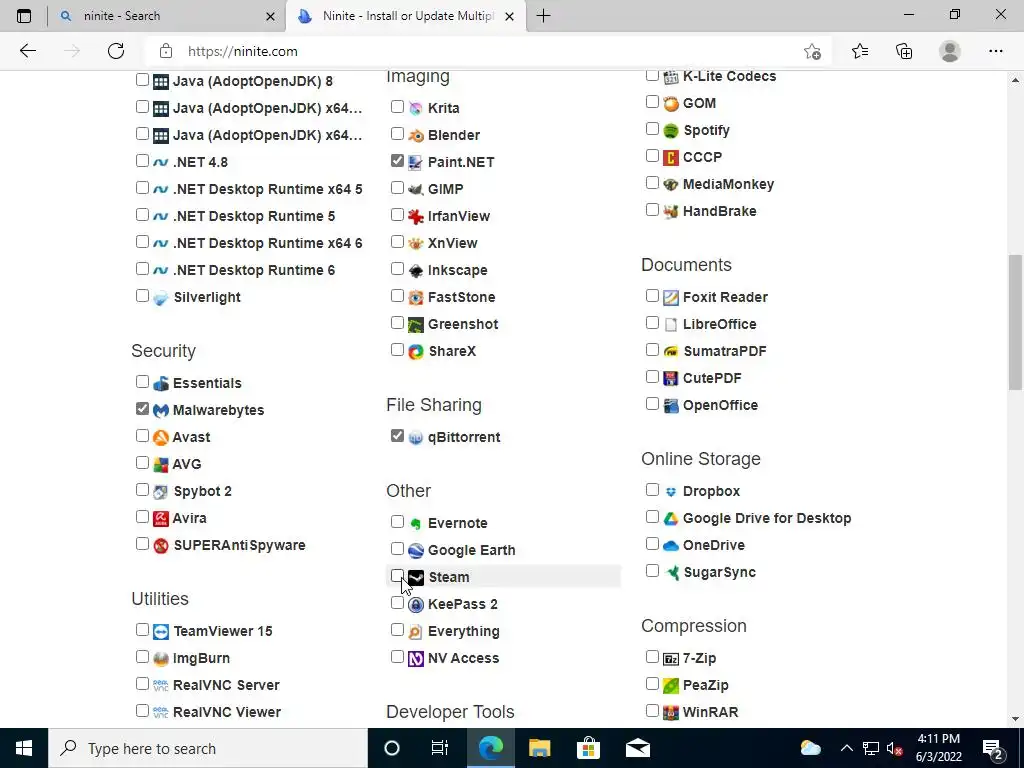Click the Krita app icon
Image resolution: width=1024 pixels, height=768 pixels.
(415, 108)
